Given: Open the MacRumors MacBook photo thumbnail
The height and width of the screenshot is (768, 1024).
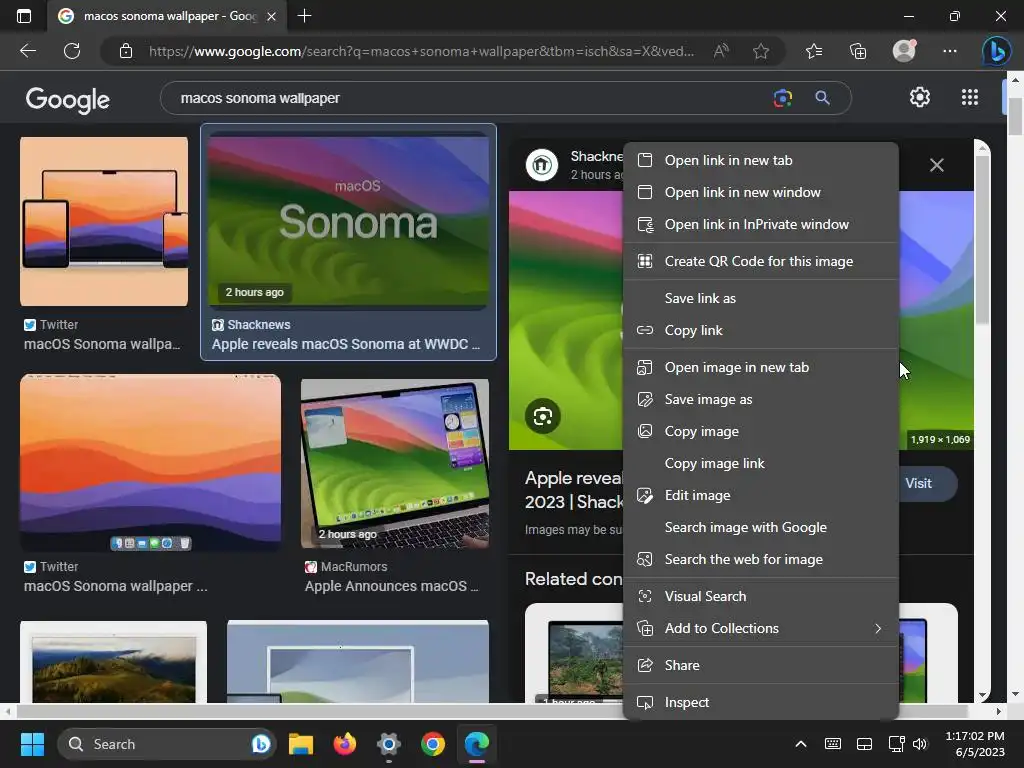Looking at the screenshot, I should pos(394,463).
